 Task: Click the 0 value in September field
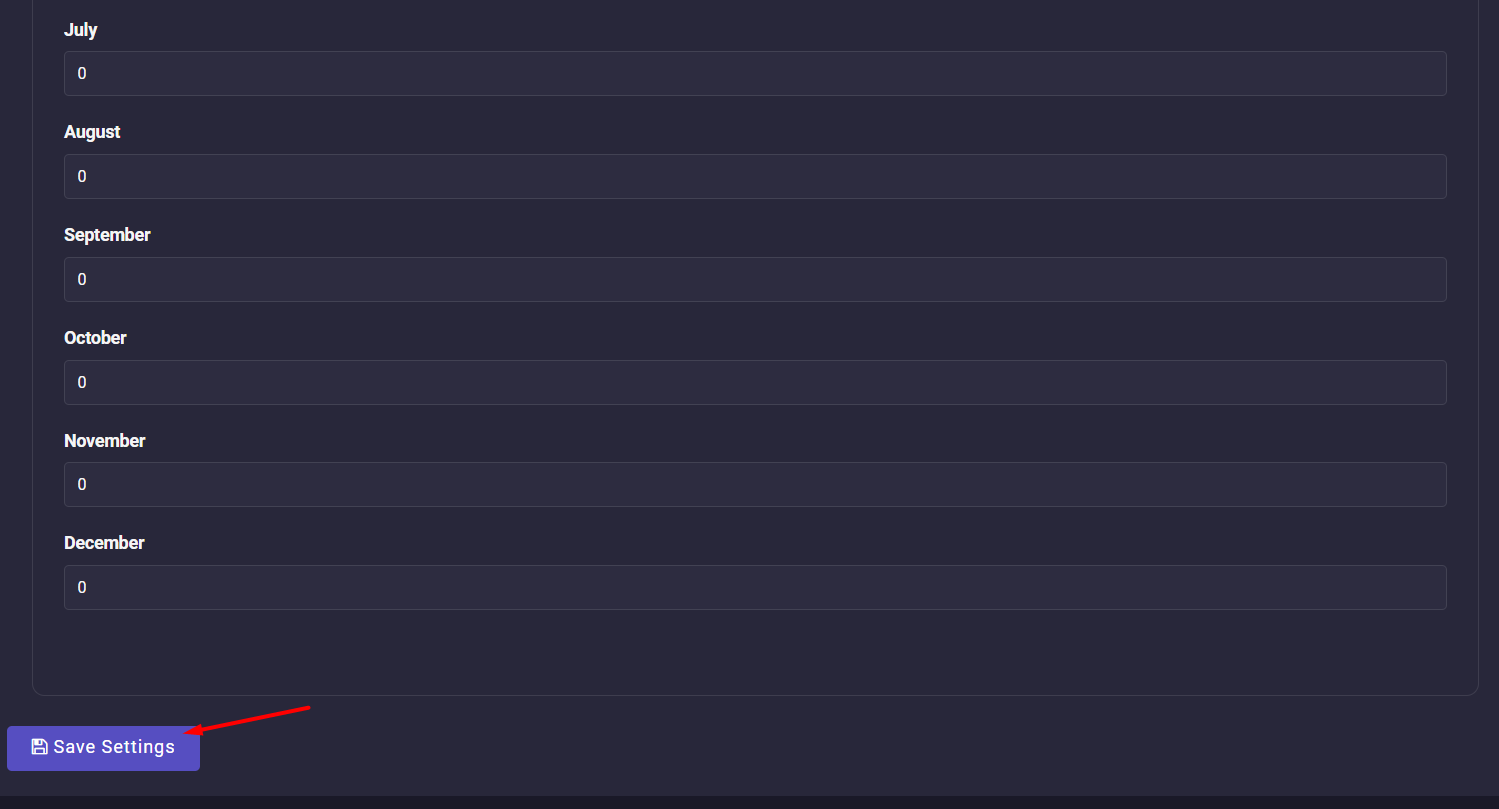click(82, 280)
